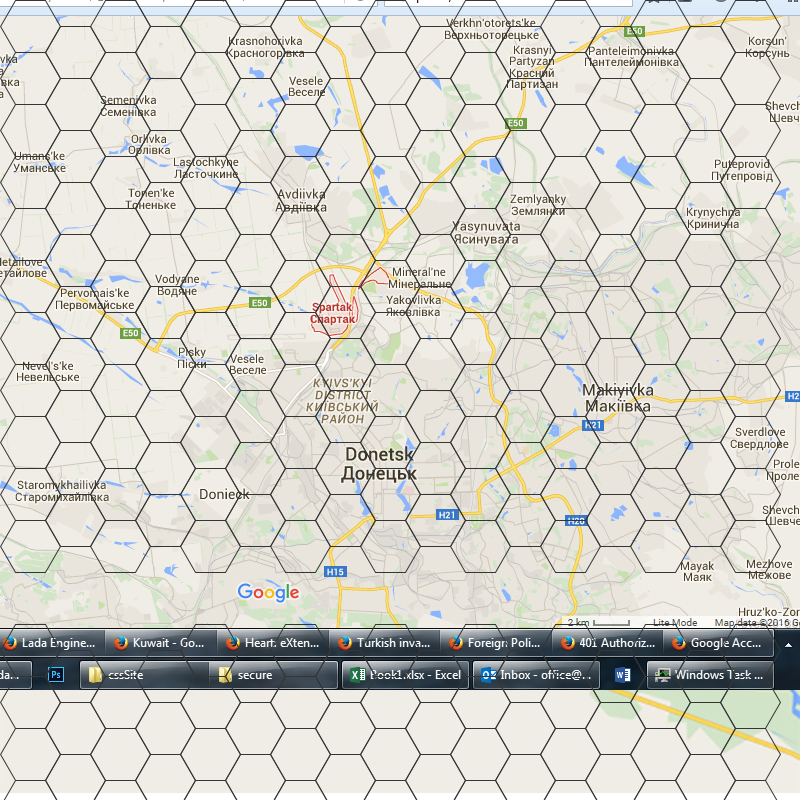The height and width of the screenshot is (800, 800).
Task: Click the Panteleimonivka label
Action: (x=631, y=56)
